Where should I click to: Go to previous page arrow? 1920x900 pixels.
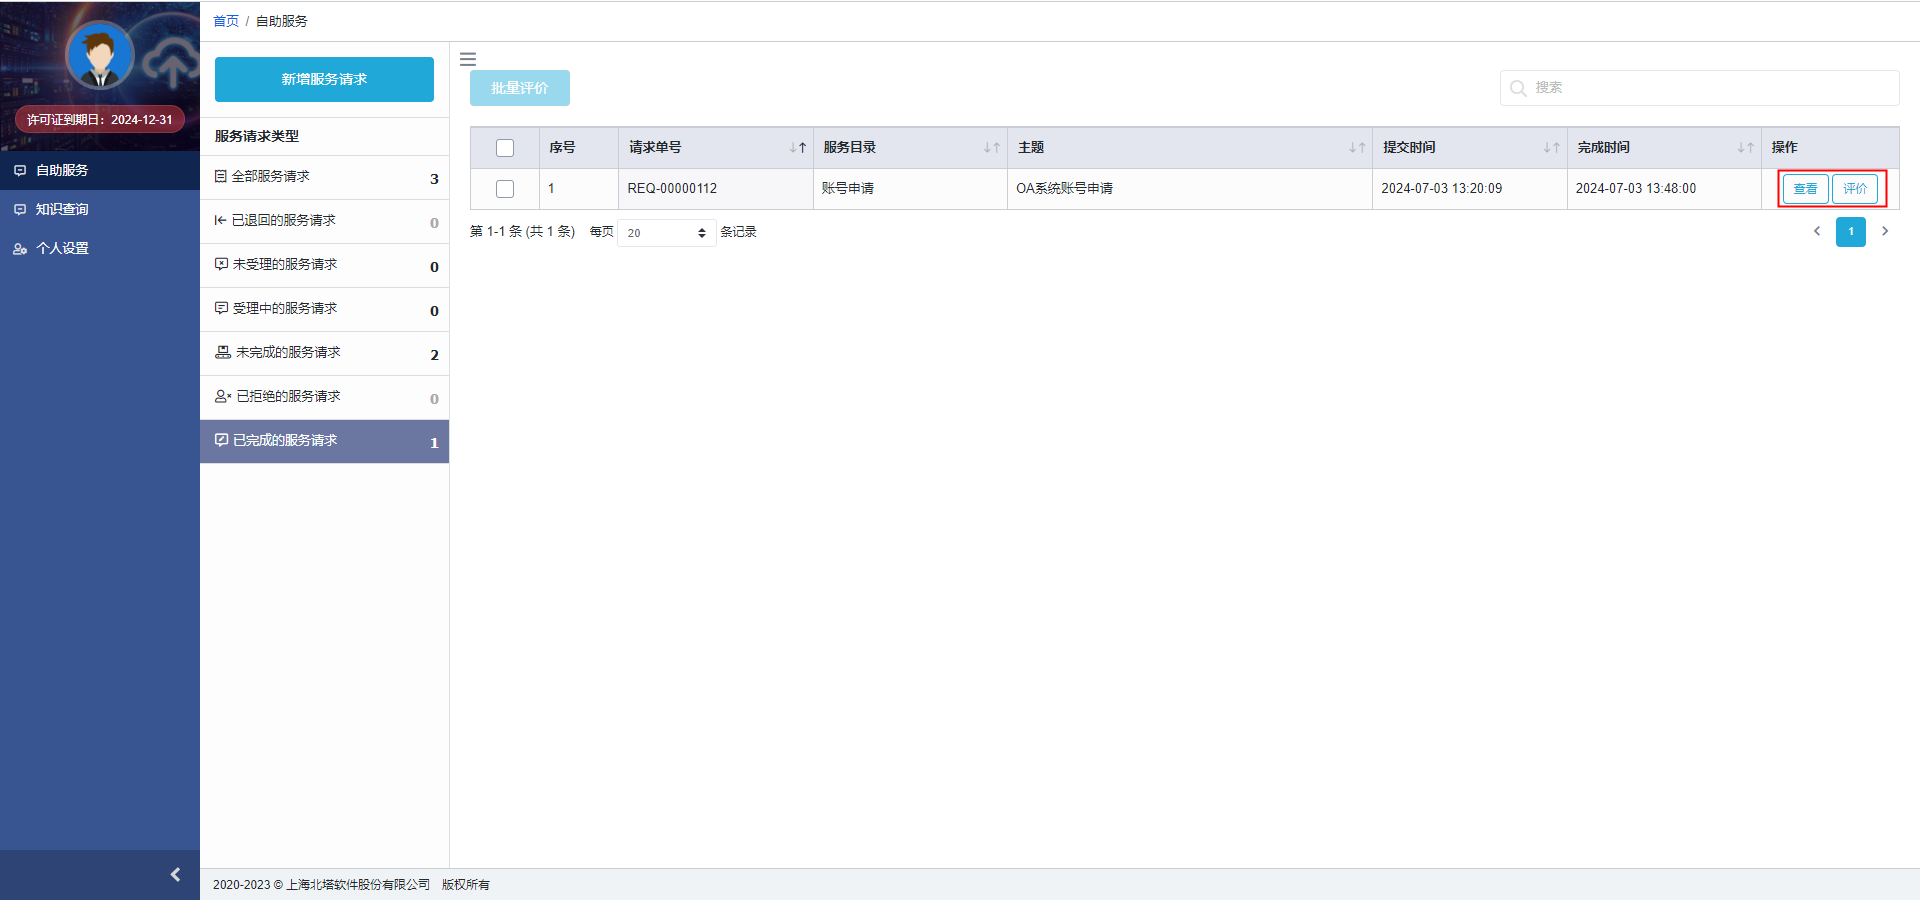pos(1817,231)
